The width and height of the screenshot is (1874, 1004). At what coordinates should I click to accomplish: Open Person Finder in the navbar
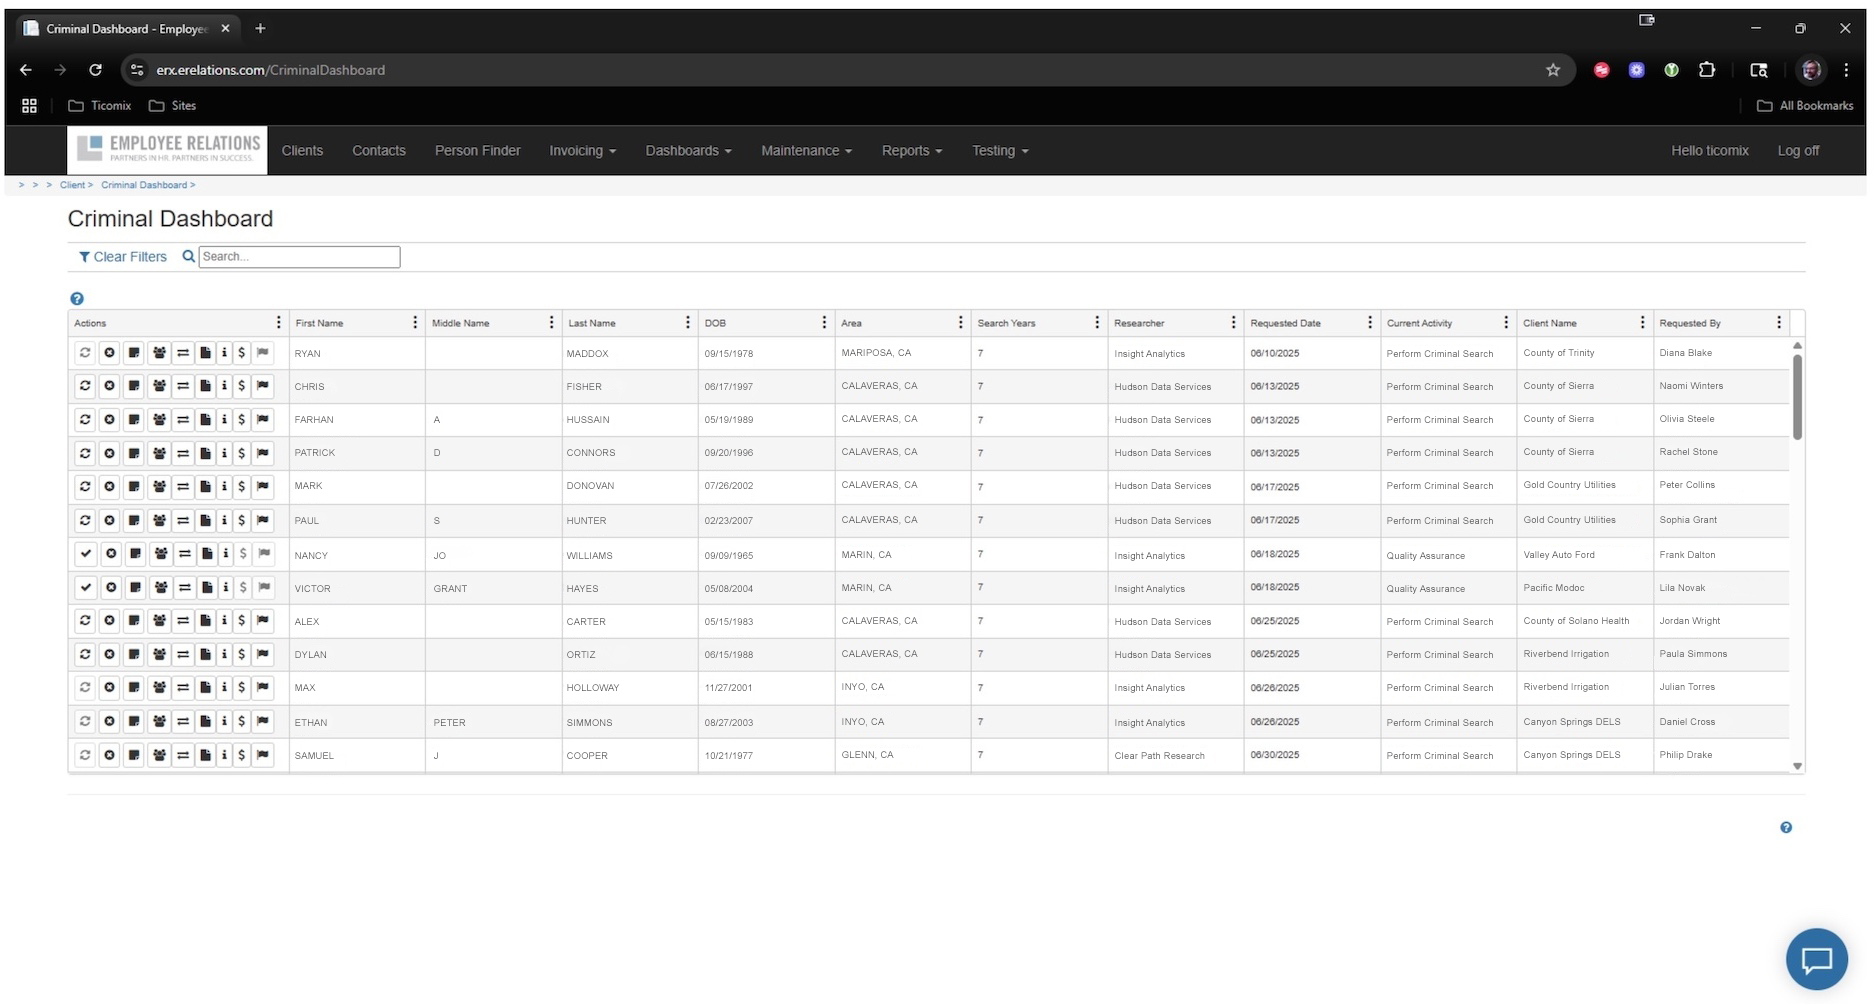(477, 151)
